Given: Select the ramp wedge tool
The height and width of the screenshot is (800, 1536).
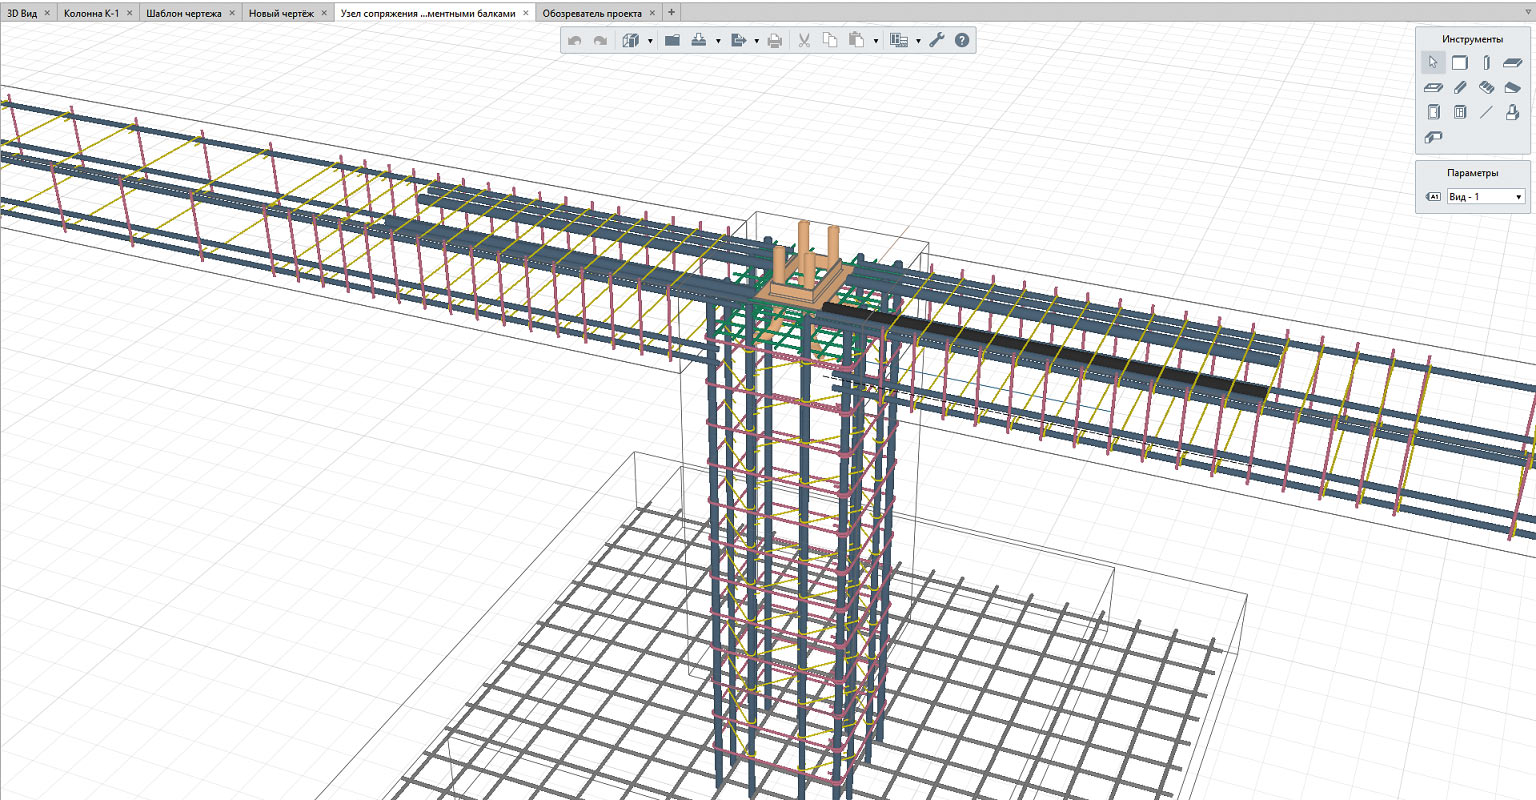Looking at the screenshot, I should (1512, 88).
